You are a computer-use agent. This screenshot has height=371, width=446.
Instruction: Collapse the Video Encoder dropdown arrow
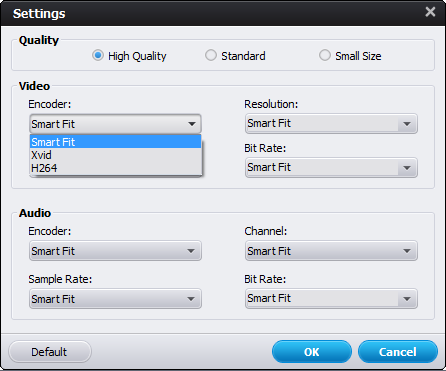tap(192, 124)
